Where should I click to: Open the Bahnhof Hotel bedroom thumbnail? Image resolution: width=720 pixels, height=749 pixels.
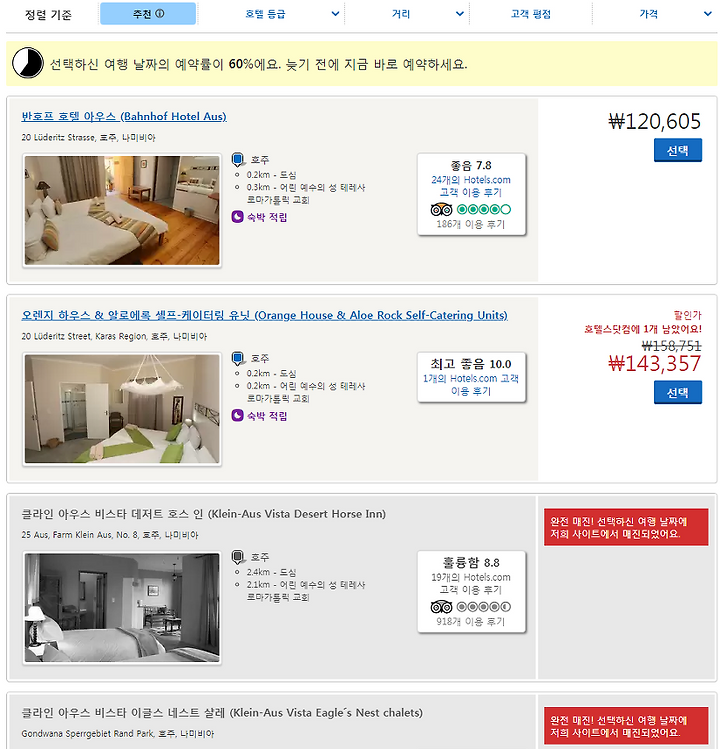coord(122,210)
